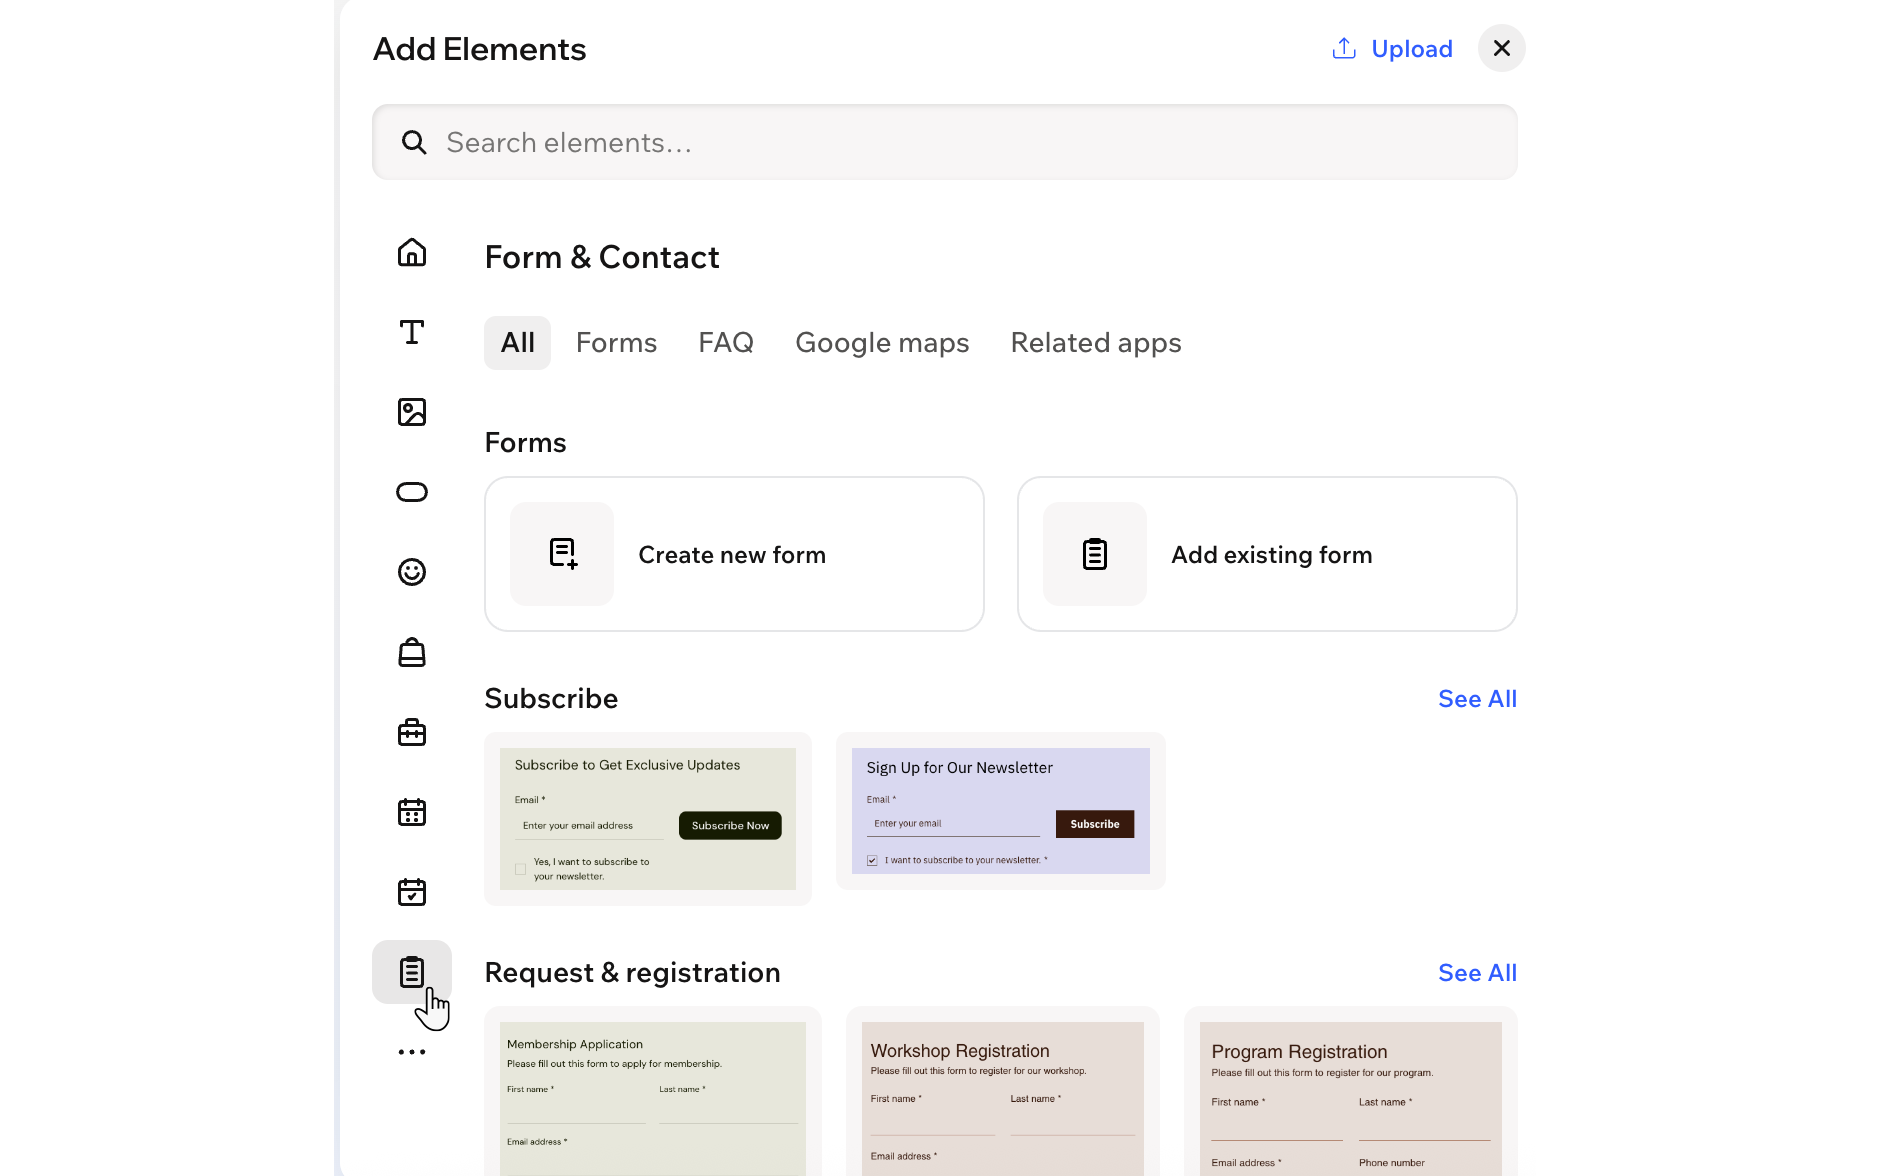Screen dimensions: 1902x1176
Task: Select the Membership Application form template
Action: tap(653, 1092)
